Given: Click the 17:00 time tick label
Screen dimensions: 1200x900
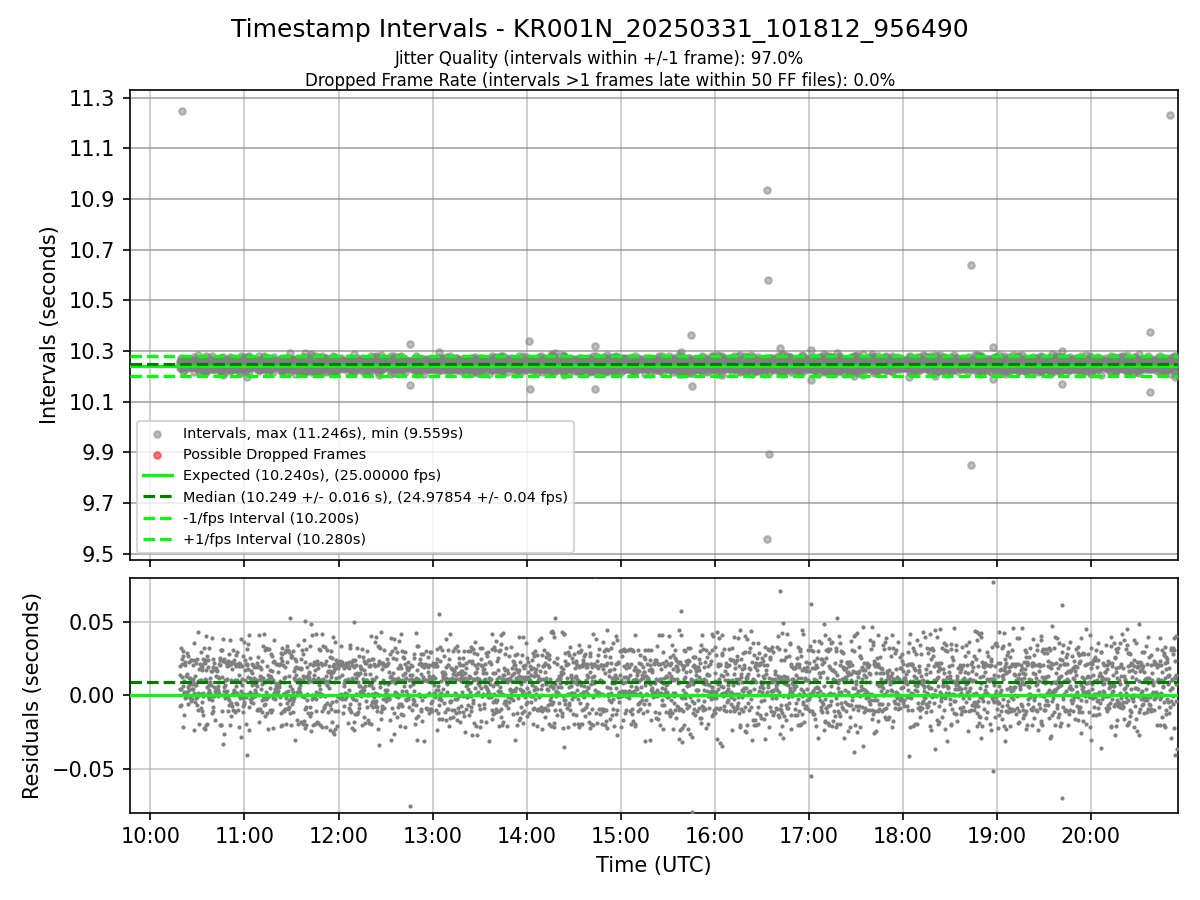Looking at the screenshot, I should coord(808,835).
